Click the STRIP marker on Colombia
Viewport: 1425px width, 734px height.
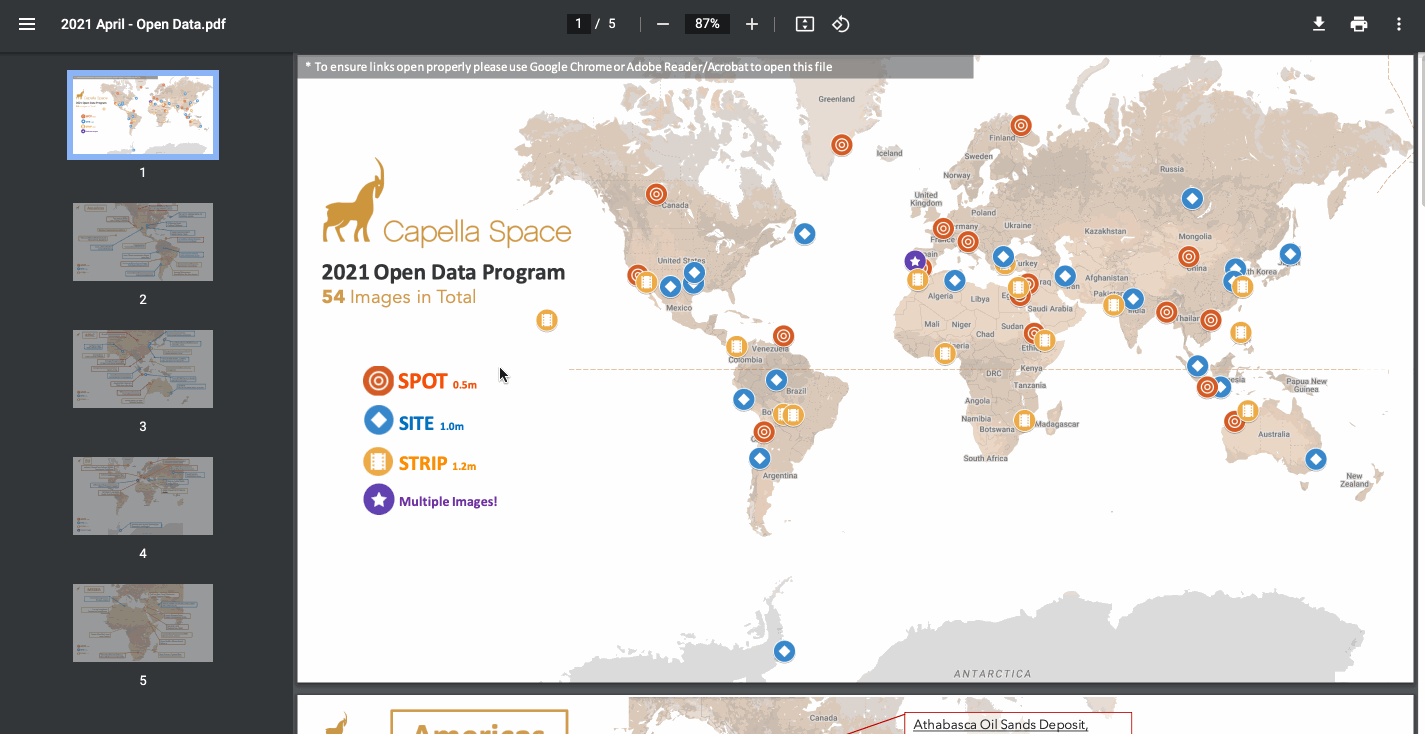coord(737,347)
